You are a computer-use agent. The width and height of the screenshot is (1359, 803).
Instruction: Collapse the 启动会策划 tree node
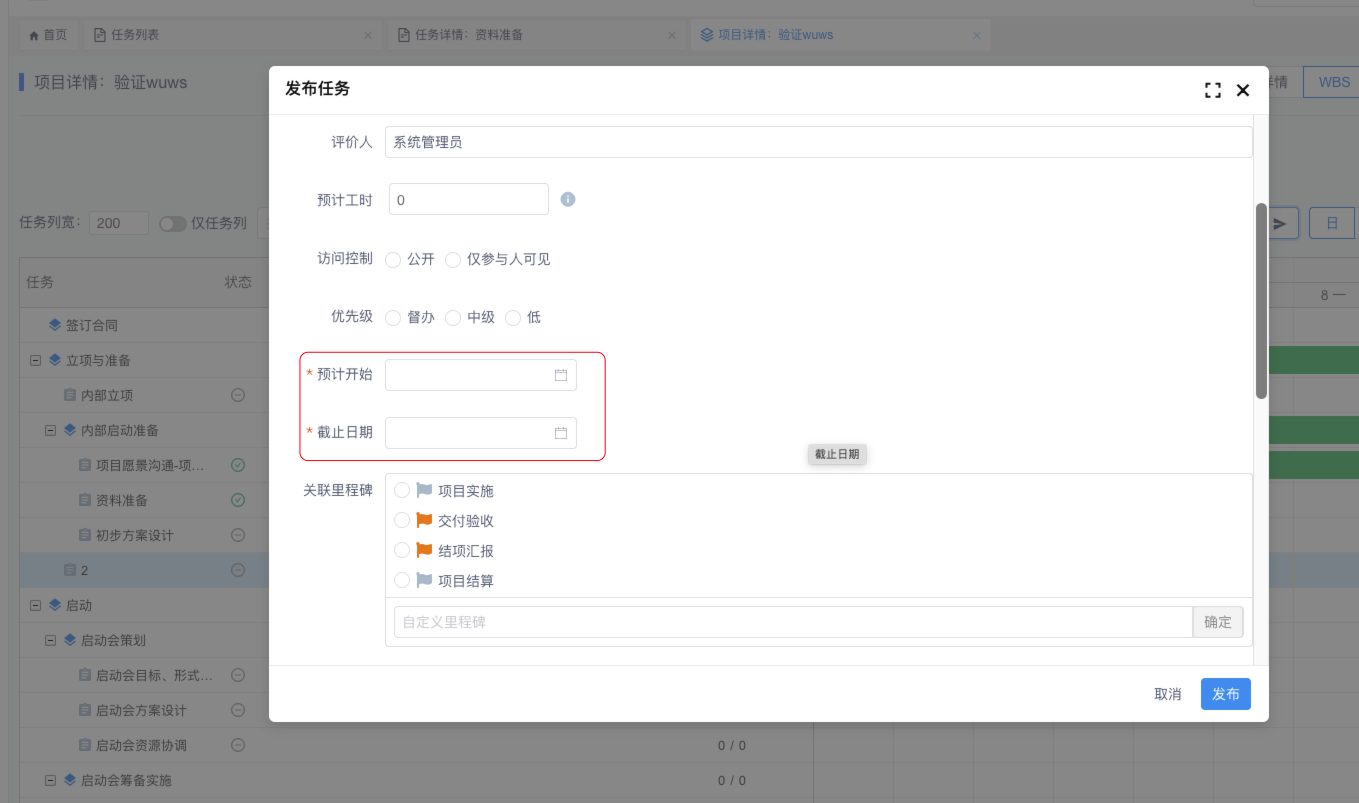pyautogui.click(x=50, y=640)
